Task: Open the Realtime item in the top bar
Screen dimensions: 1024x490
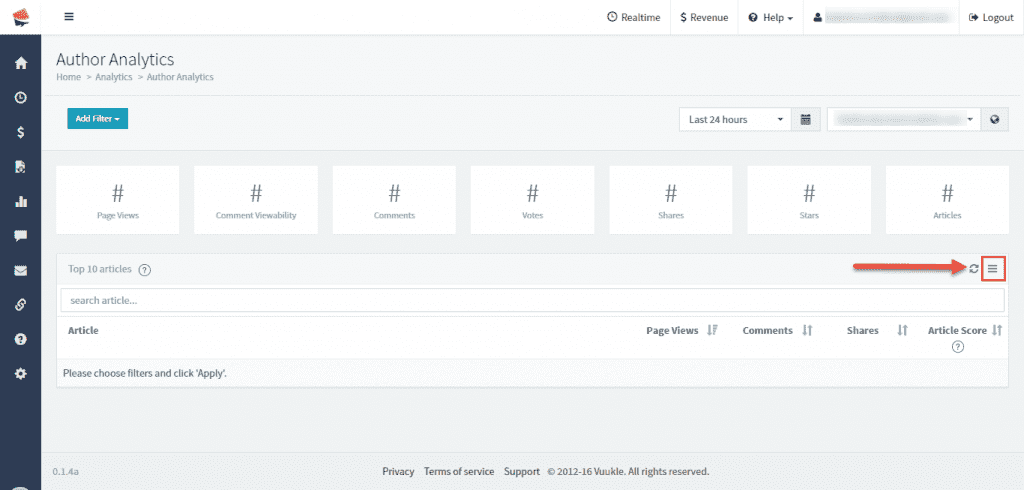Action: coord(634,17)
